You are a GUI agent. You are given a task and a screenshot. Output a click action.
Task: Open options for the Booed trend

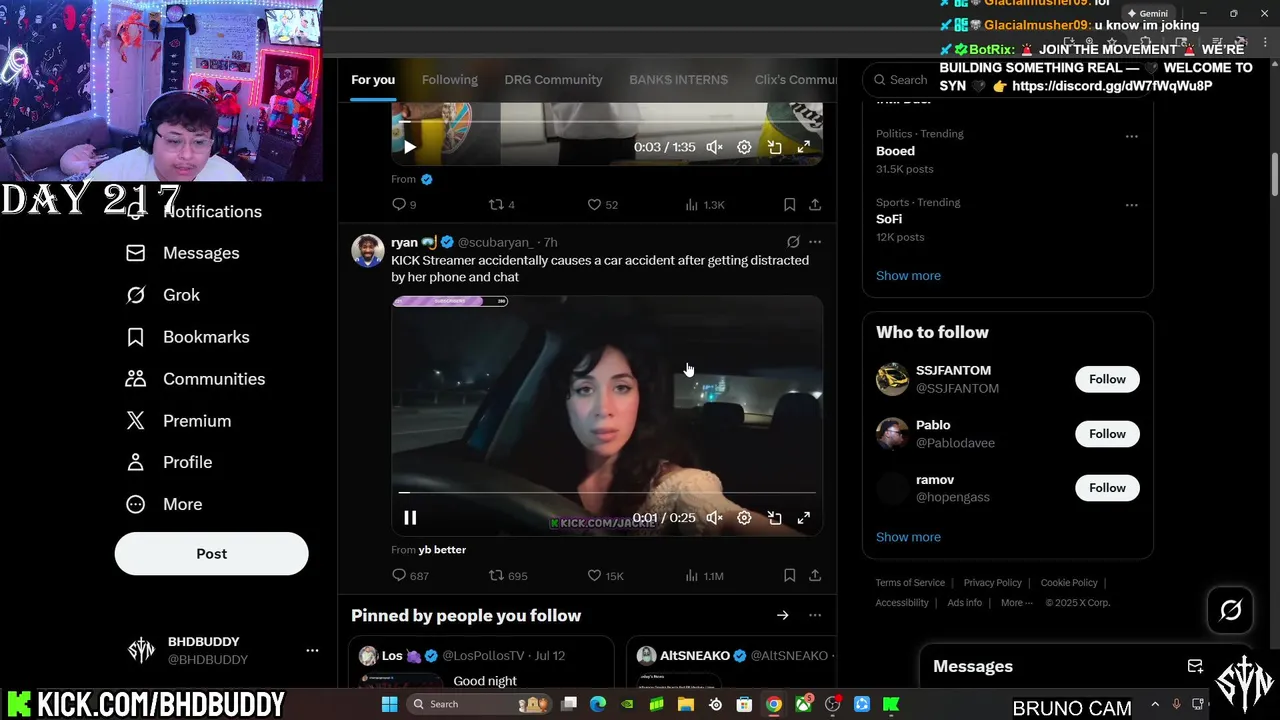[1132, 136]
